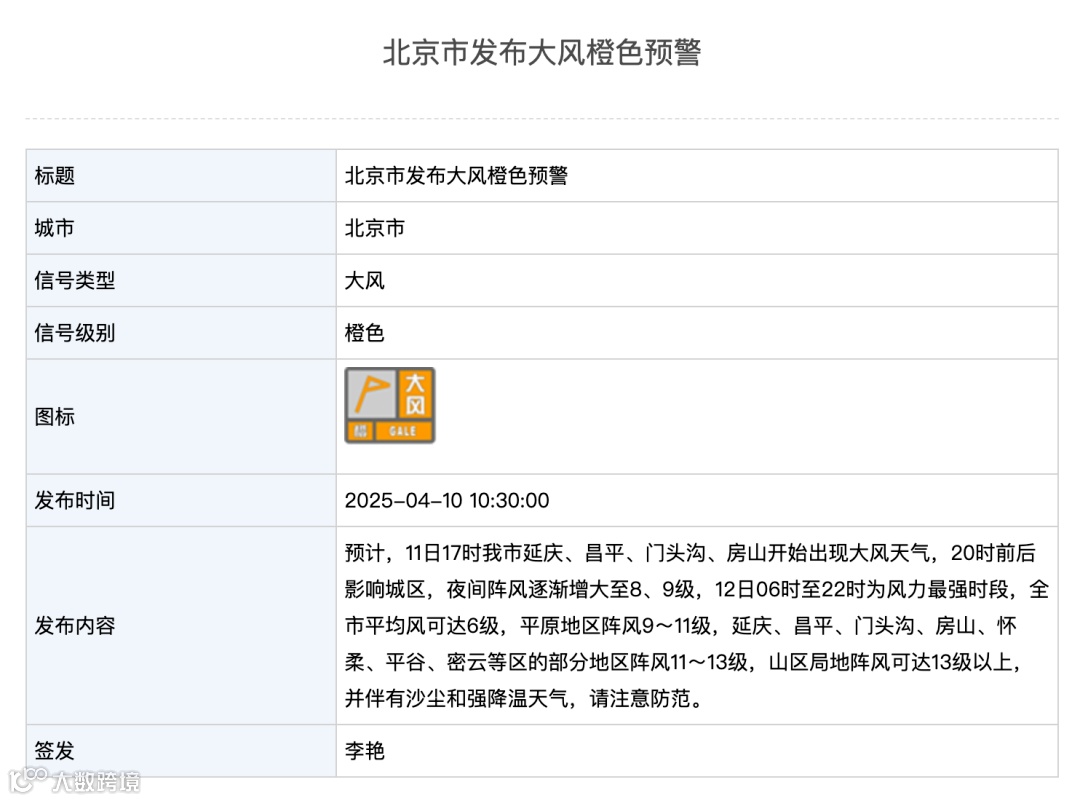Select the 北京市 city value cell
Viewport: 1080px width, 801px height.
tap(375, 228)
